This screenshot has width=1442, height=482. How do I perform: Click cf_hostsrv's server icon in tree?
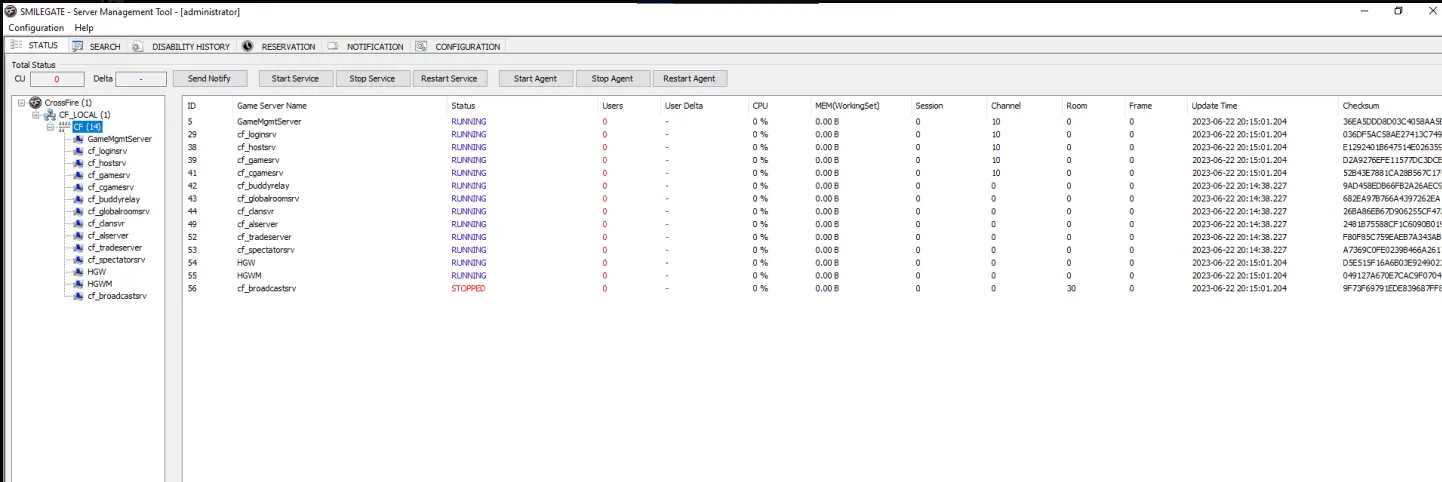click(79, 163)
